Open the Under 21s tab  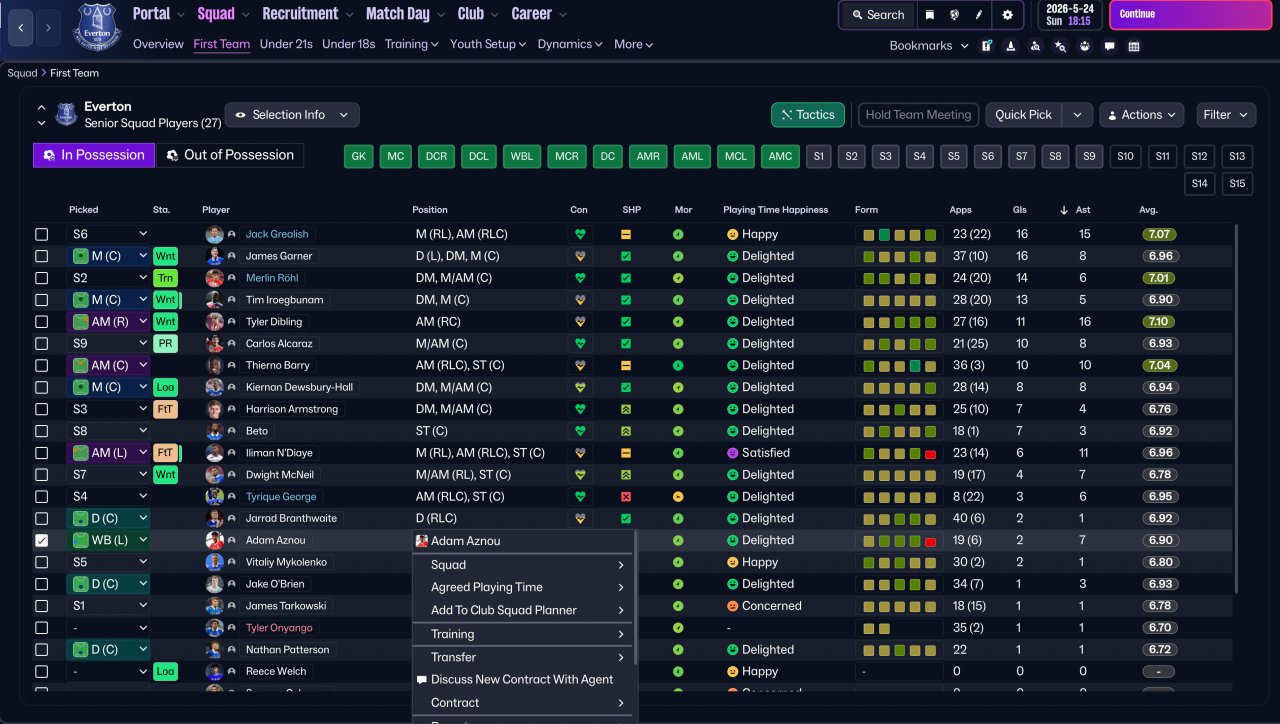tap(286, 44)
